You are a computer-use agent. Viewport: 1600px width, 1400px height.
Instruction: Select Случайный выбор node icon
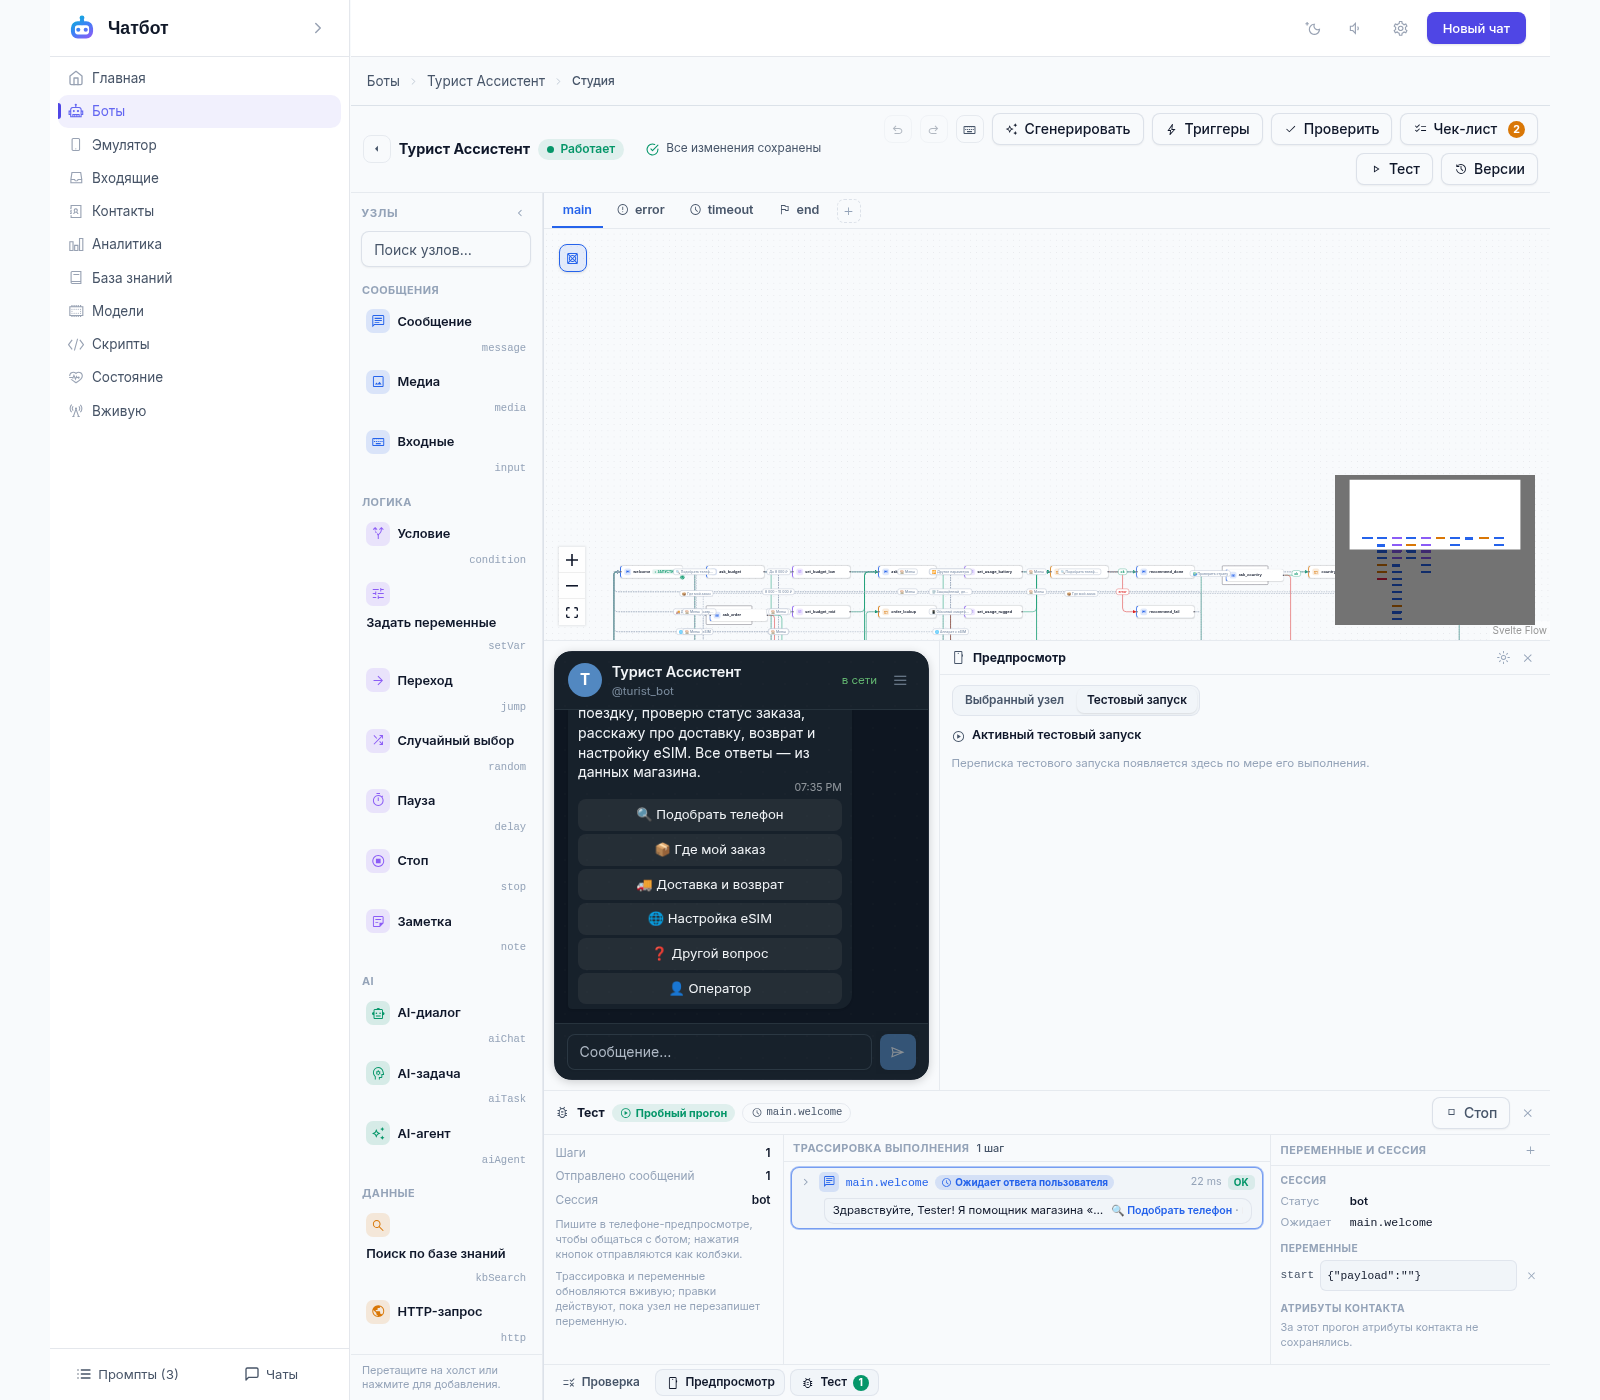378,740
